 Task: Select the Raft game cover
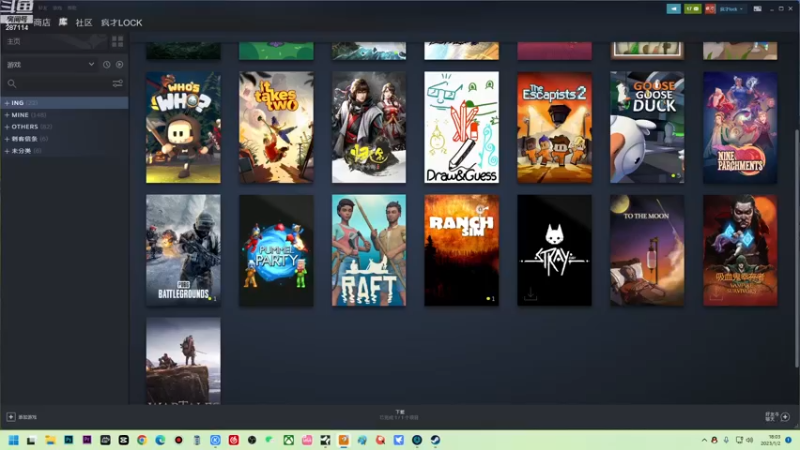(x=369, y=250)
